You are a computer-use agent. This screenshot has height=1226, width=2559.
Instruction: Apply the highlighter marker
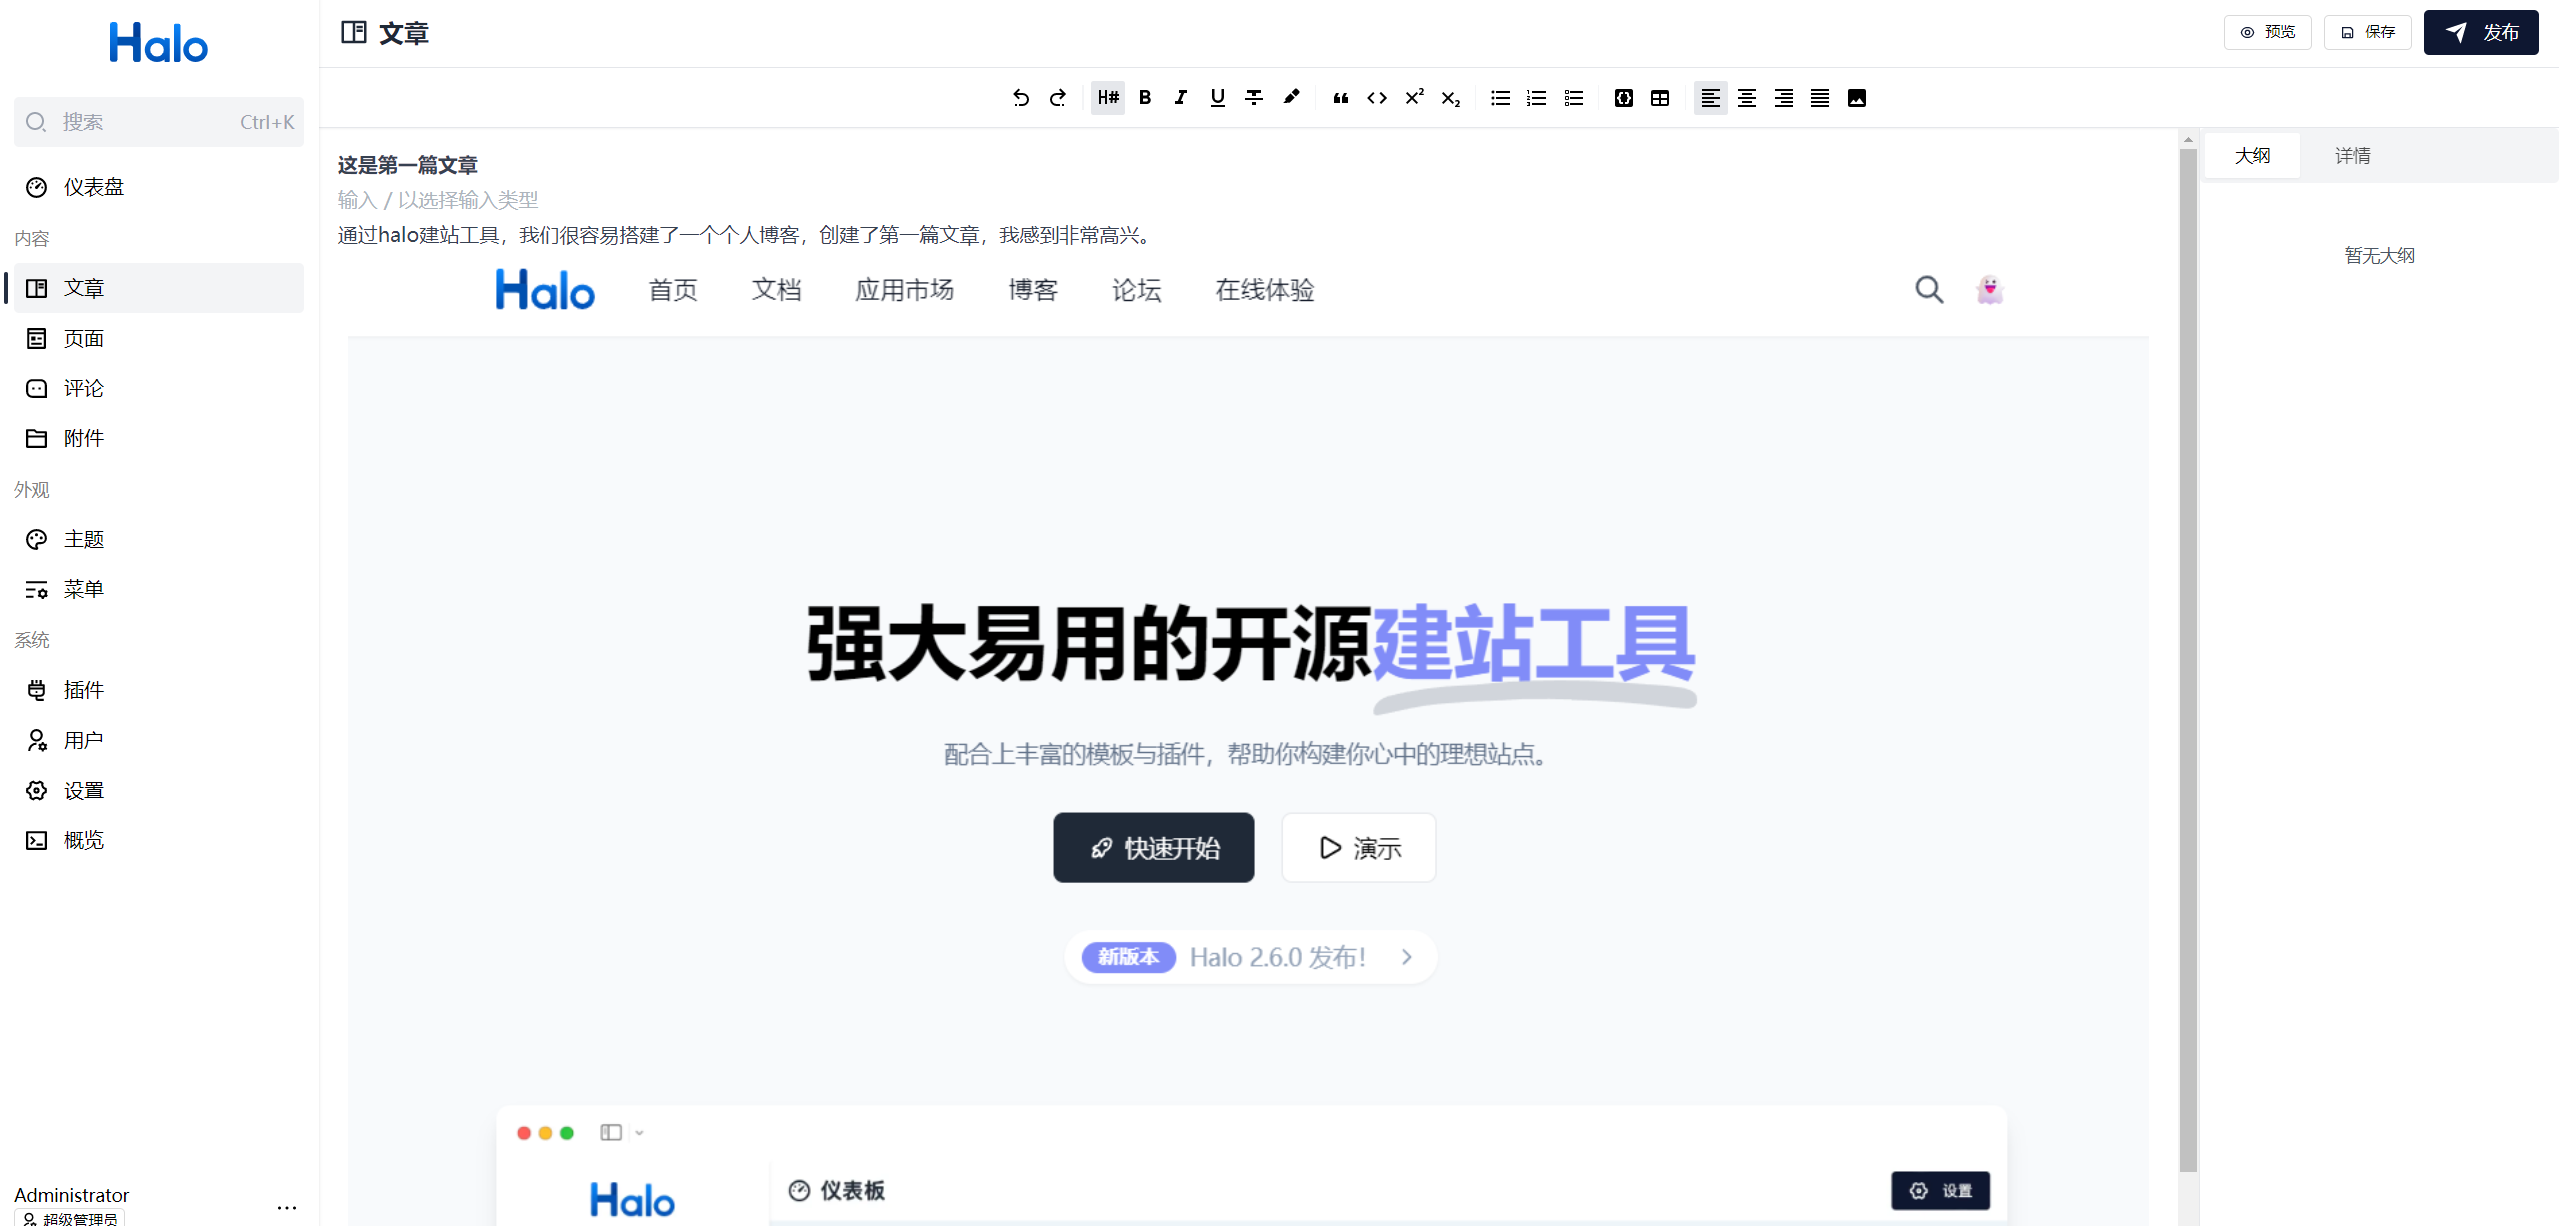pos(1291,98)
